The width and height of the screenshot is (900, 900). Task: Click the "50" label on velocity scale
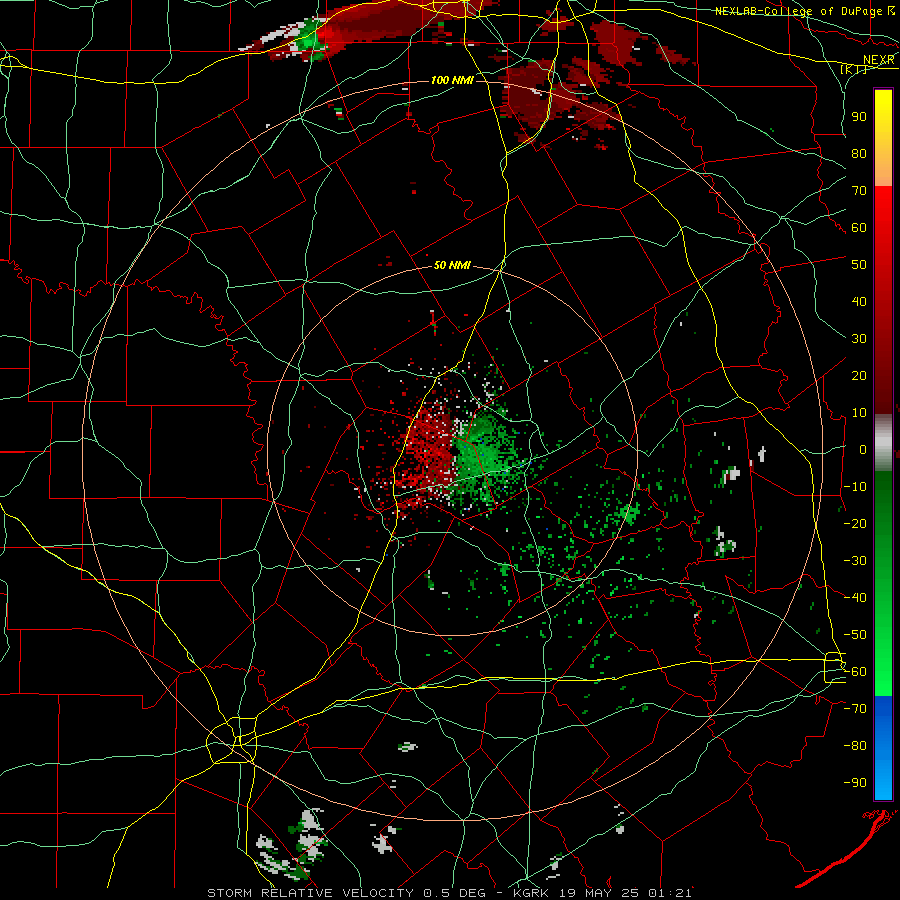[x=859, y=265]
